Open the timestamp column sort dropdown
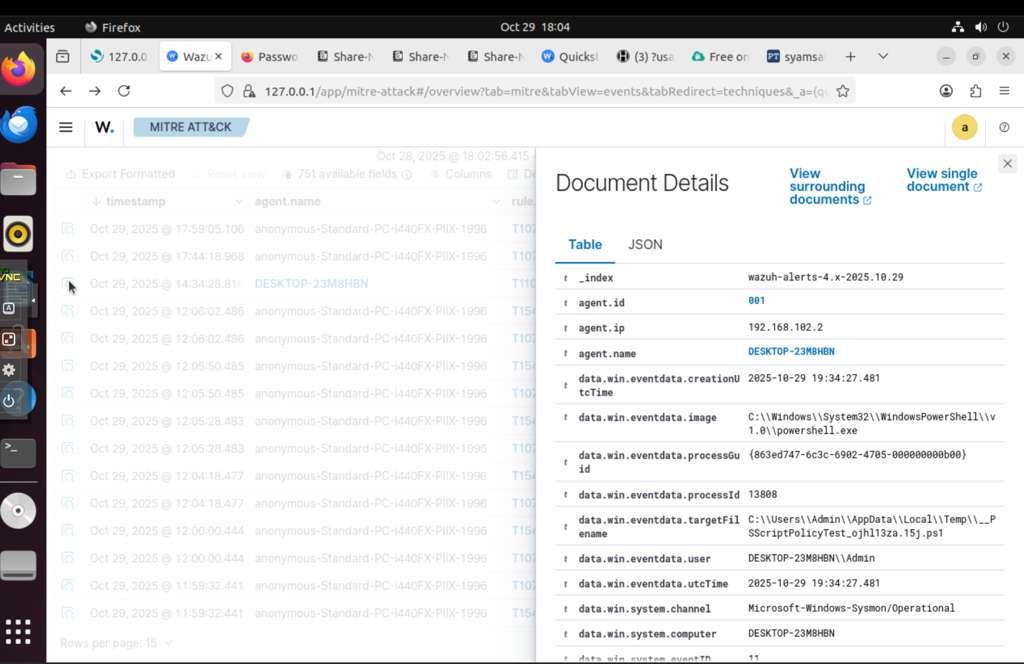1024x664 pixels. [238, 201]
